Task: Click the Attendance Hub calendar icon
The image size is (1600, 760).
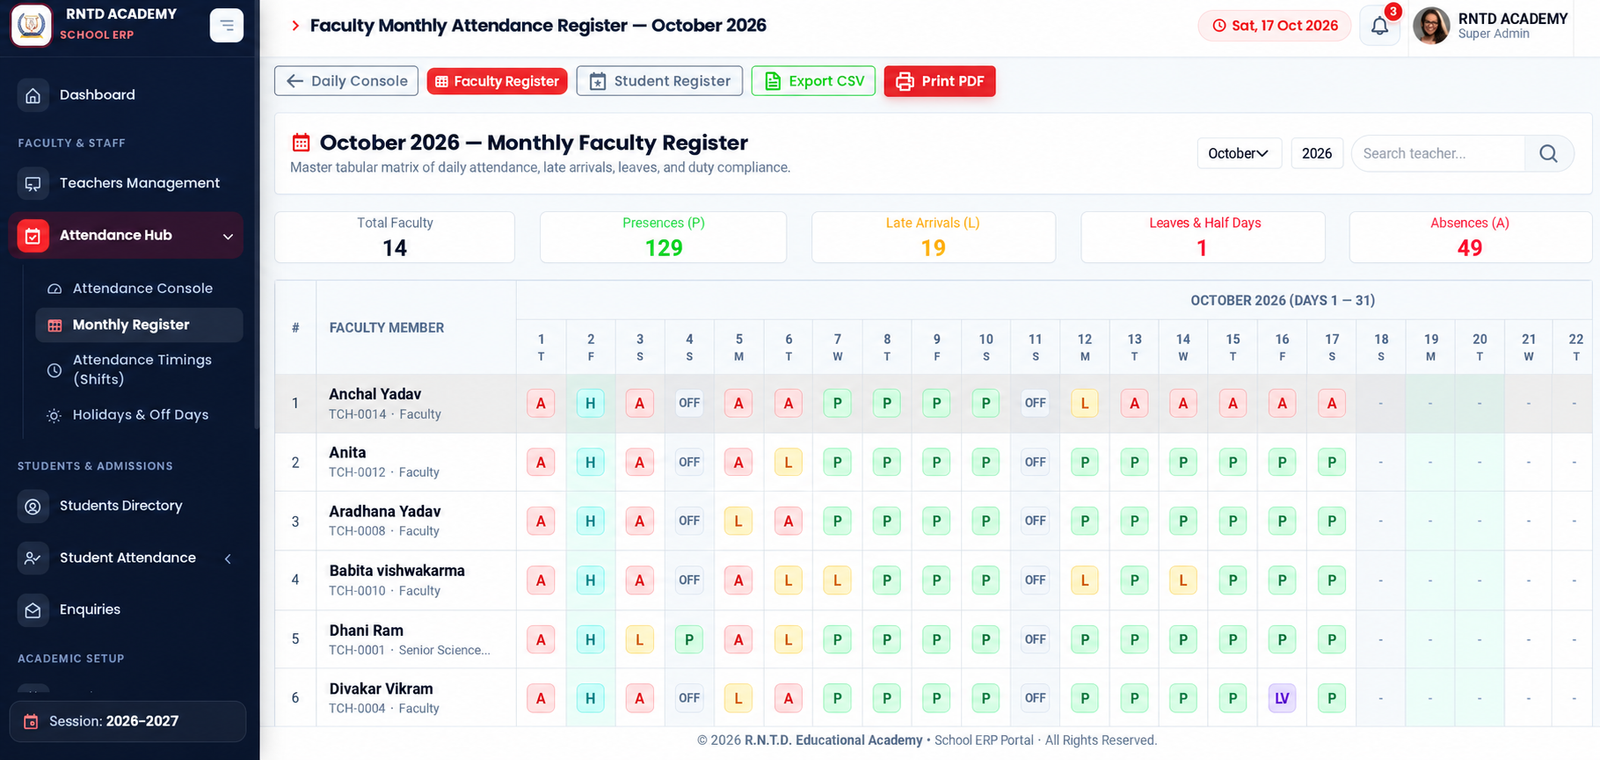Action: [x=33, y=235]
